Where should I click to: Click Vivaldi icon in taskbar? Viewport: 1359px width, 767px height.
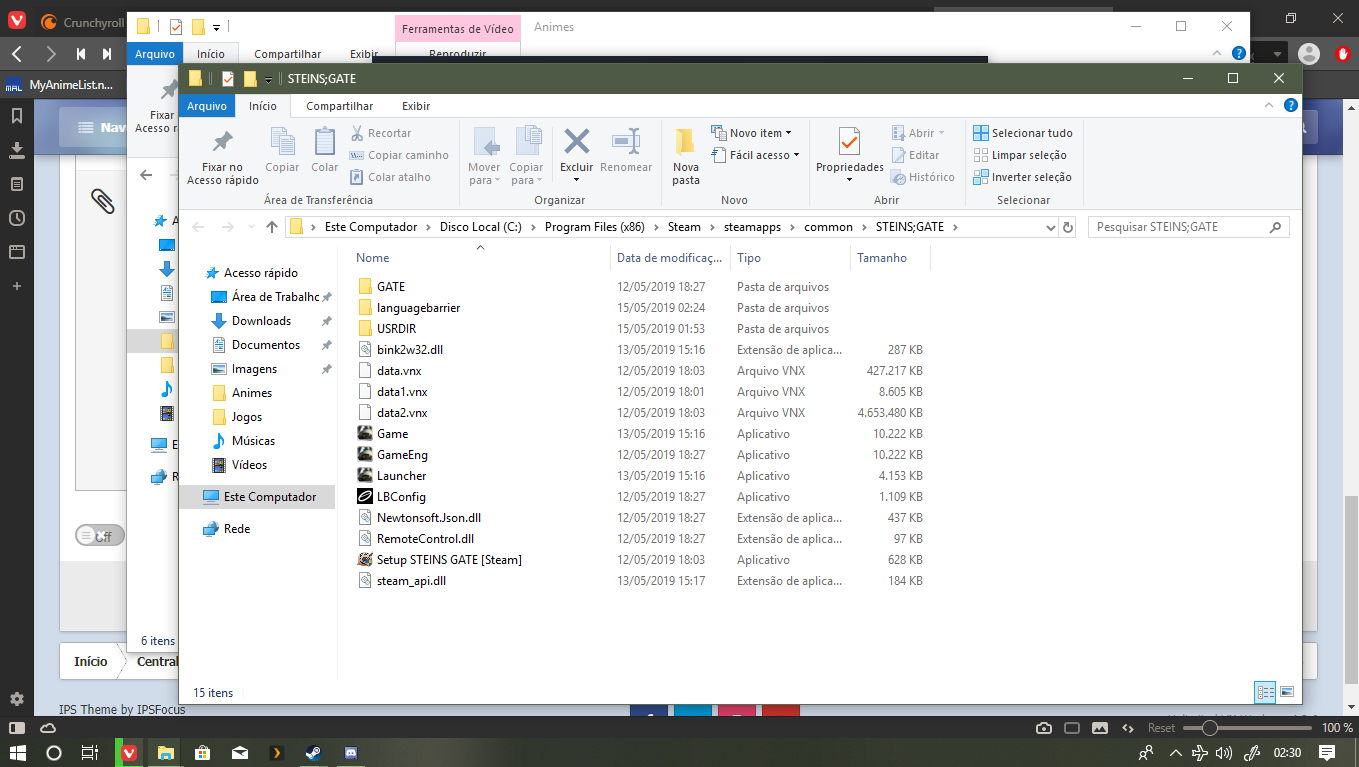pos(129,753)
